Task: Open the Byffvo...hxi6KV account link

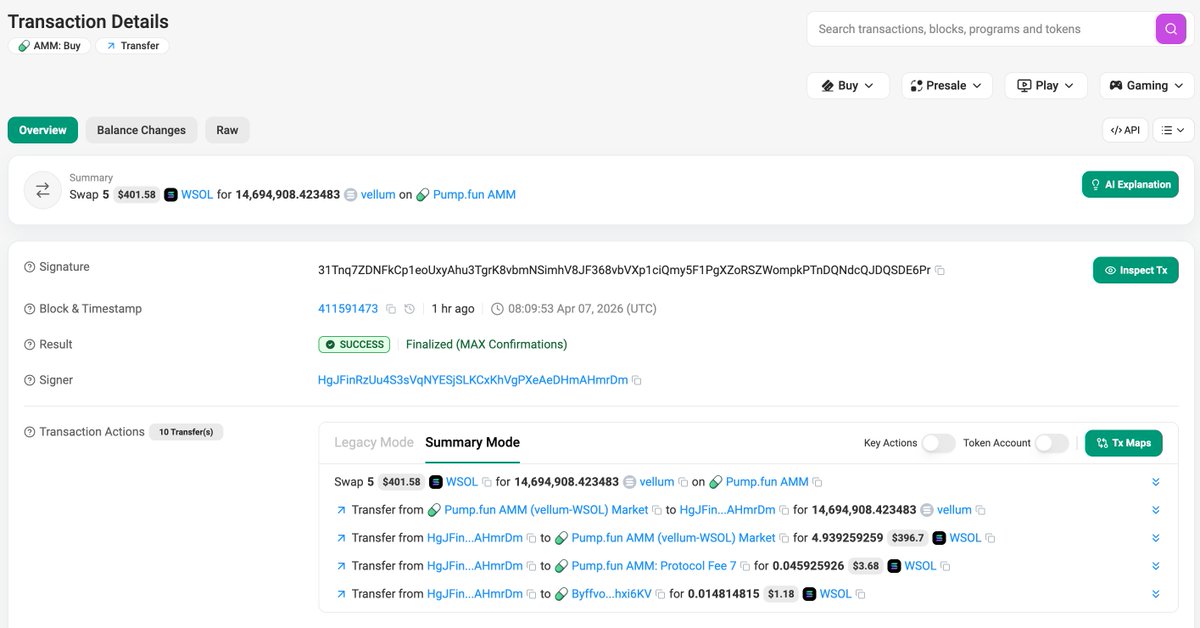Action: [x=611, y=594]
